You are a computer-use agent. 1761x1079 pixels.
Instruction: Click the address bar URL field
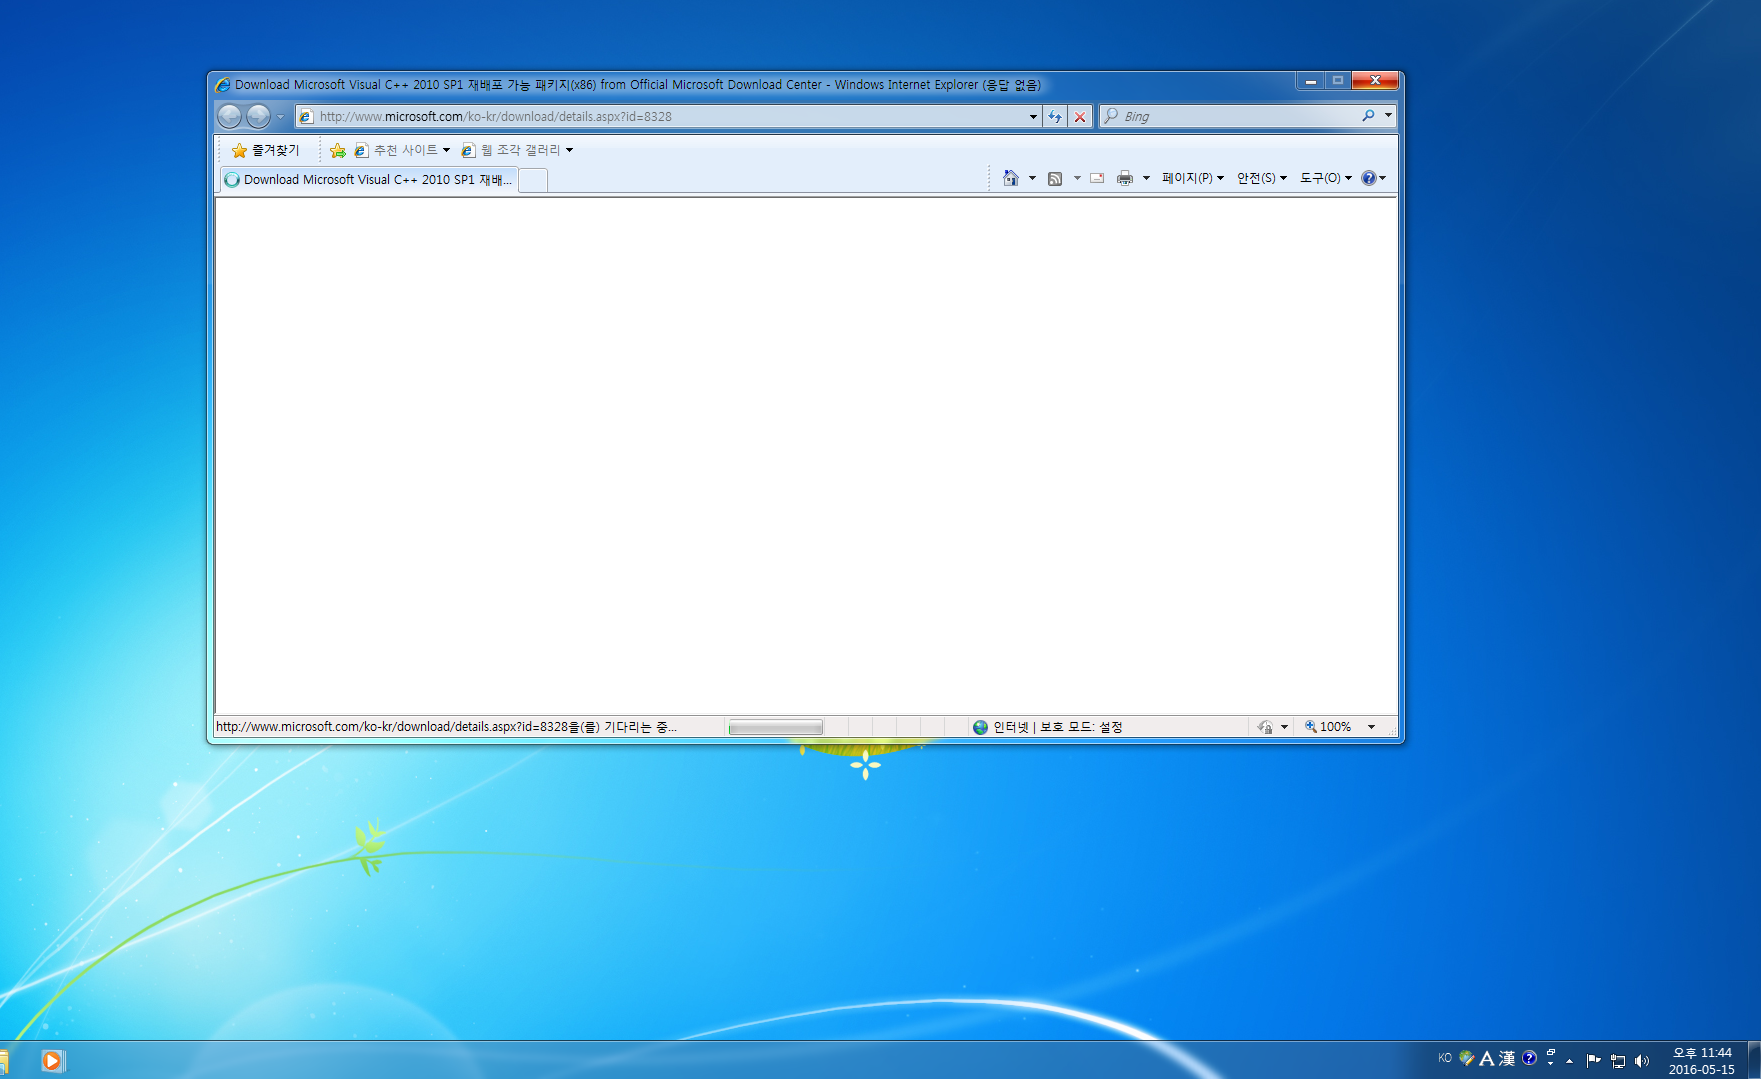tap(668, 116)
